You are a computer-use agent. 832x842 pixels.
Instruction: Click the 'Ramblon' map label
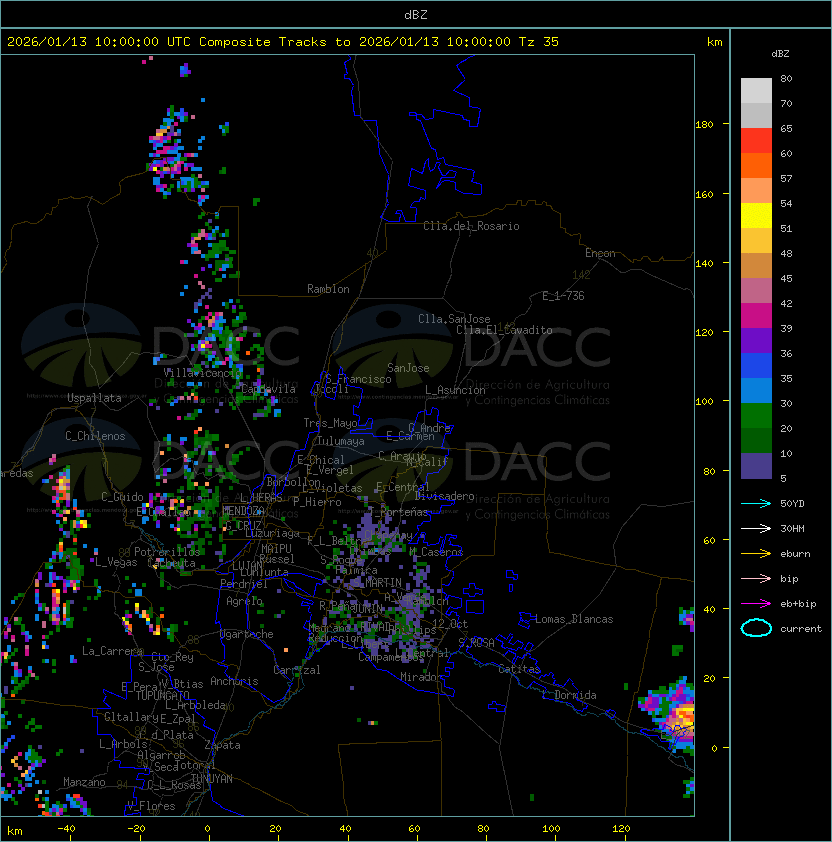(328, 289)
